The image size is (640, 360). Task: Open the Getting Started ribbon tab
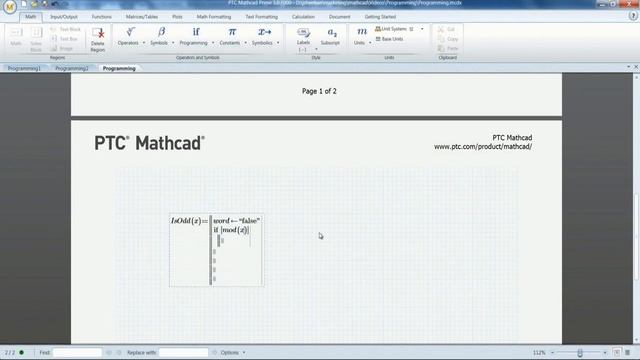380,17
